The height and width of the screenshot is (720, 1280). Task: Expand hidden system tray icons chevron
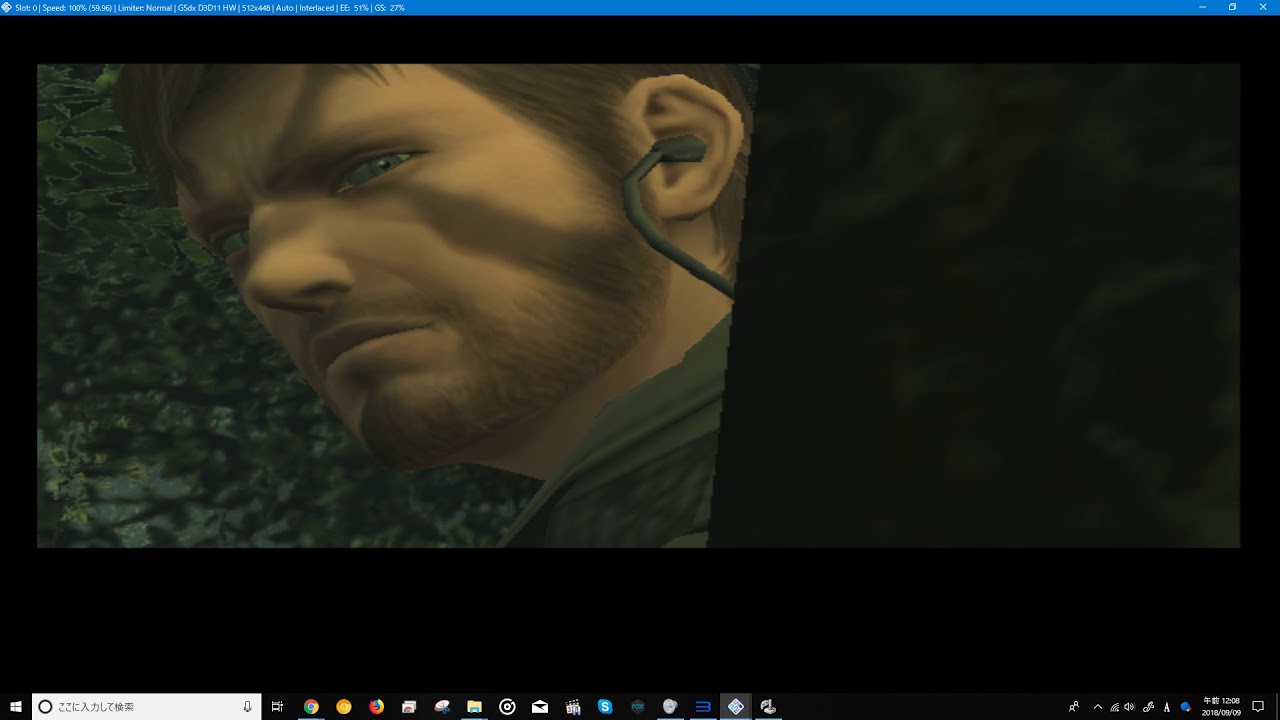(1098, 707)
